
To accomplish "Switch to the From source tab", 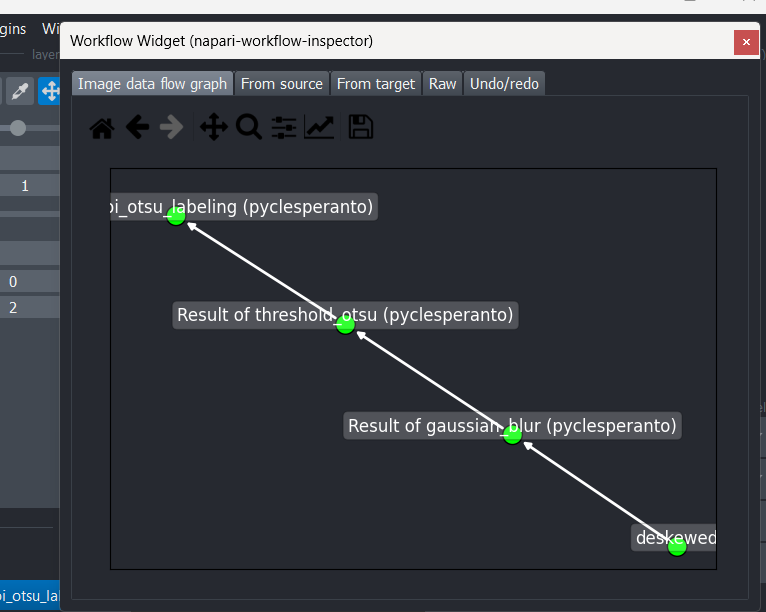I will (x=282, y=84).
